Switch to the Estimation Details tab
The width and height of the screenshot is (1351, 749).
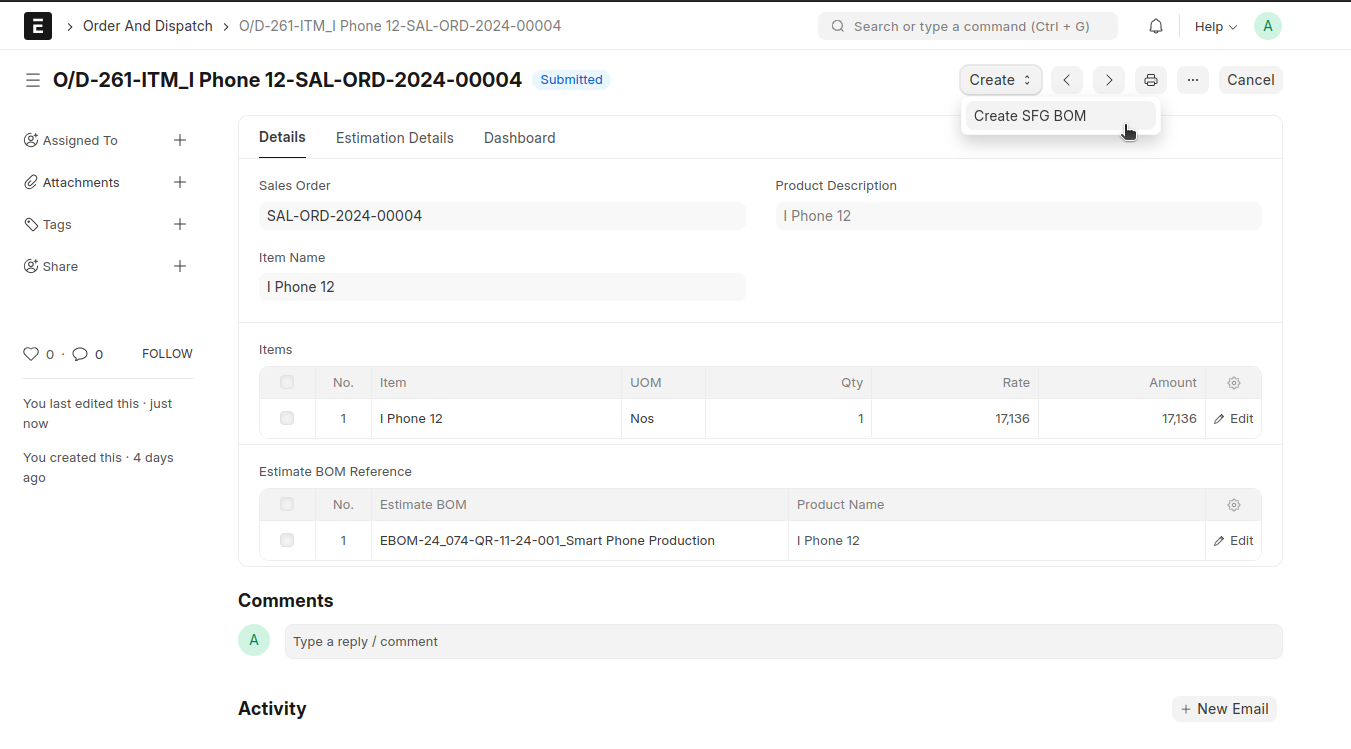coord(394,138)
